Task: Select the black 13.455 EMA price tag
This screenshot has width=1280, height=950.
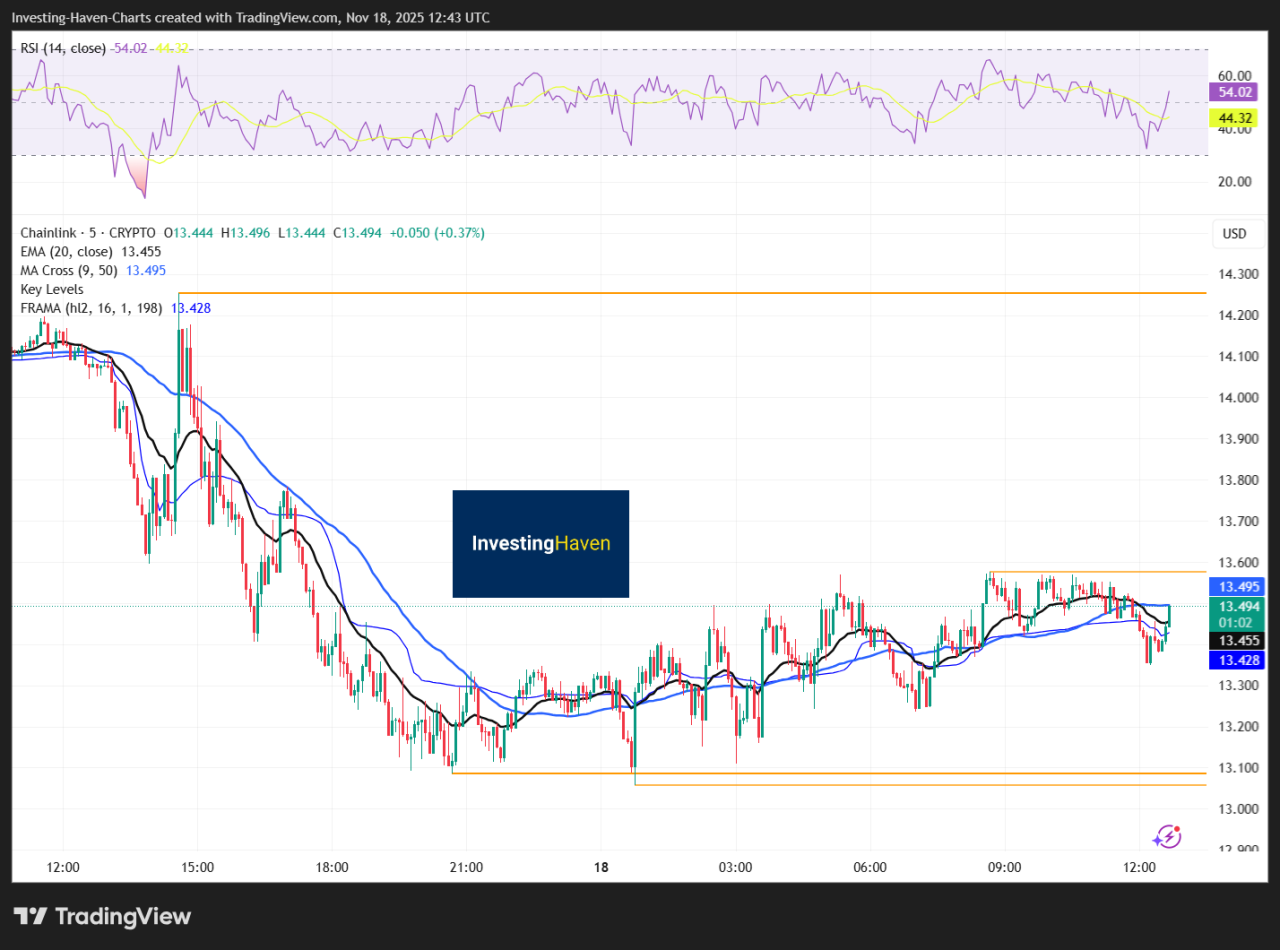Action: coord(1236,640)
